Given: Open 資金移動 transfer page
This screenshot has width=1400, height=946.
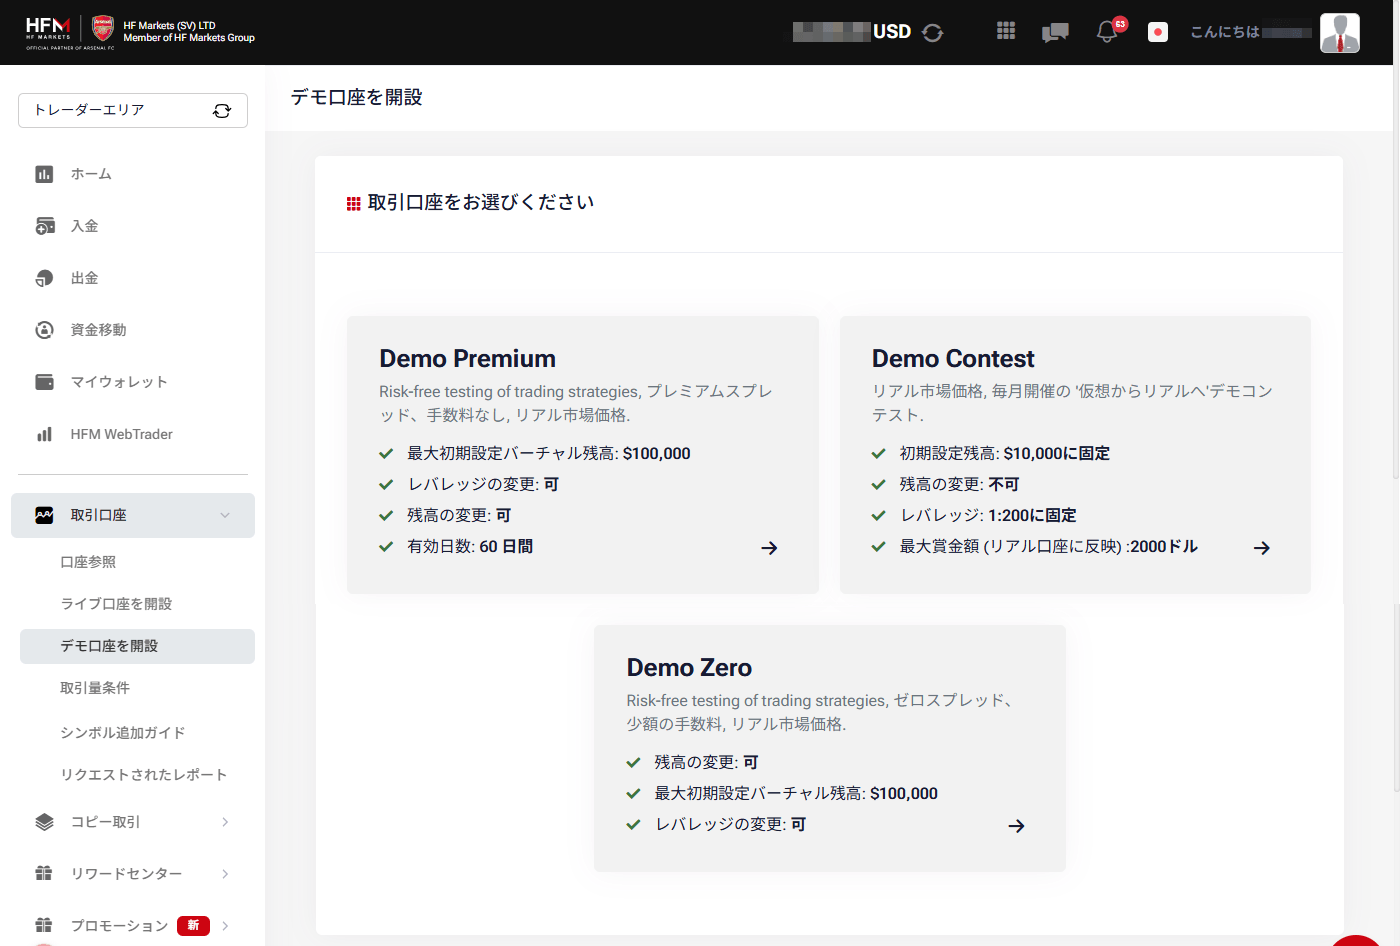Looking at the screenshot, I should pos(98,330).
